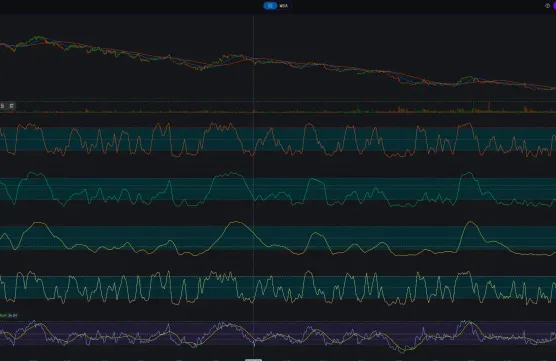556x361 pixels.
Task: Click the second small icon left of volume pane
Action: coord(11,106)
